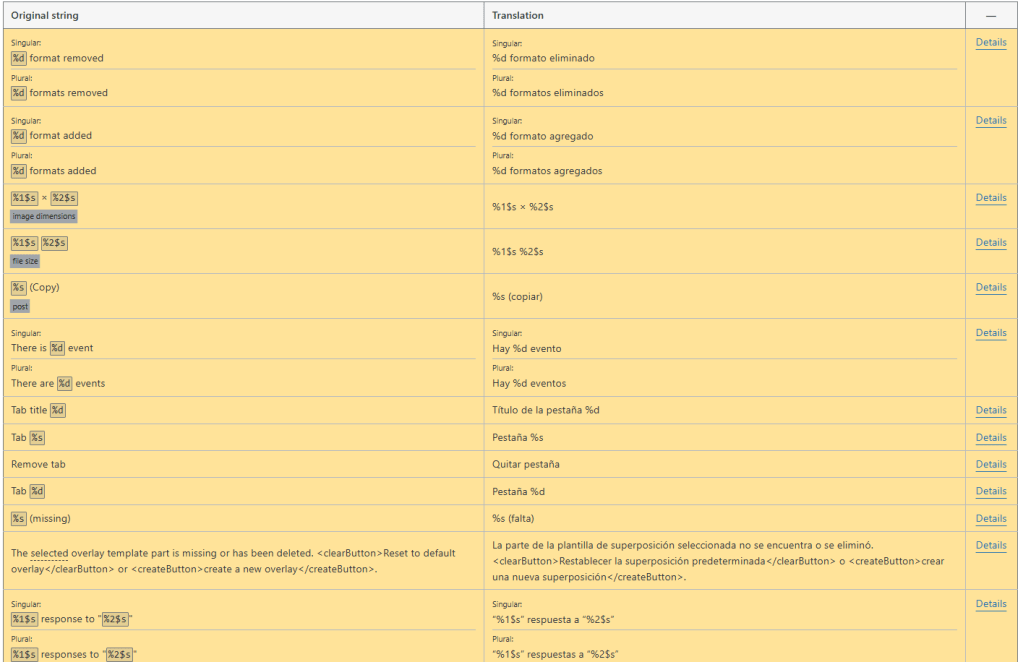Open Details for the "response to" string
The height and width of the screenshot is (662, 1023).
tap(990, 604)
